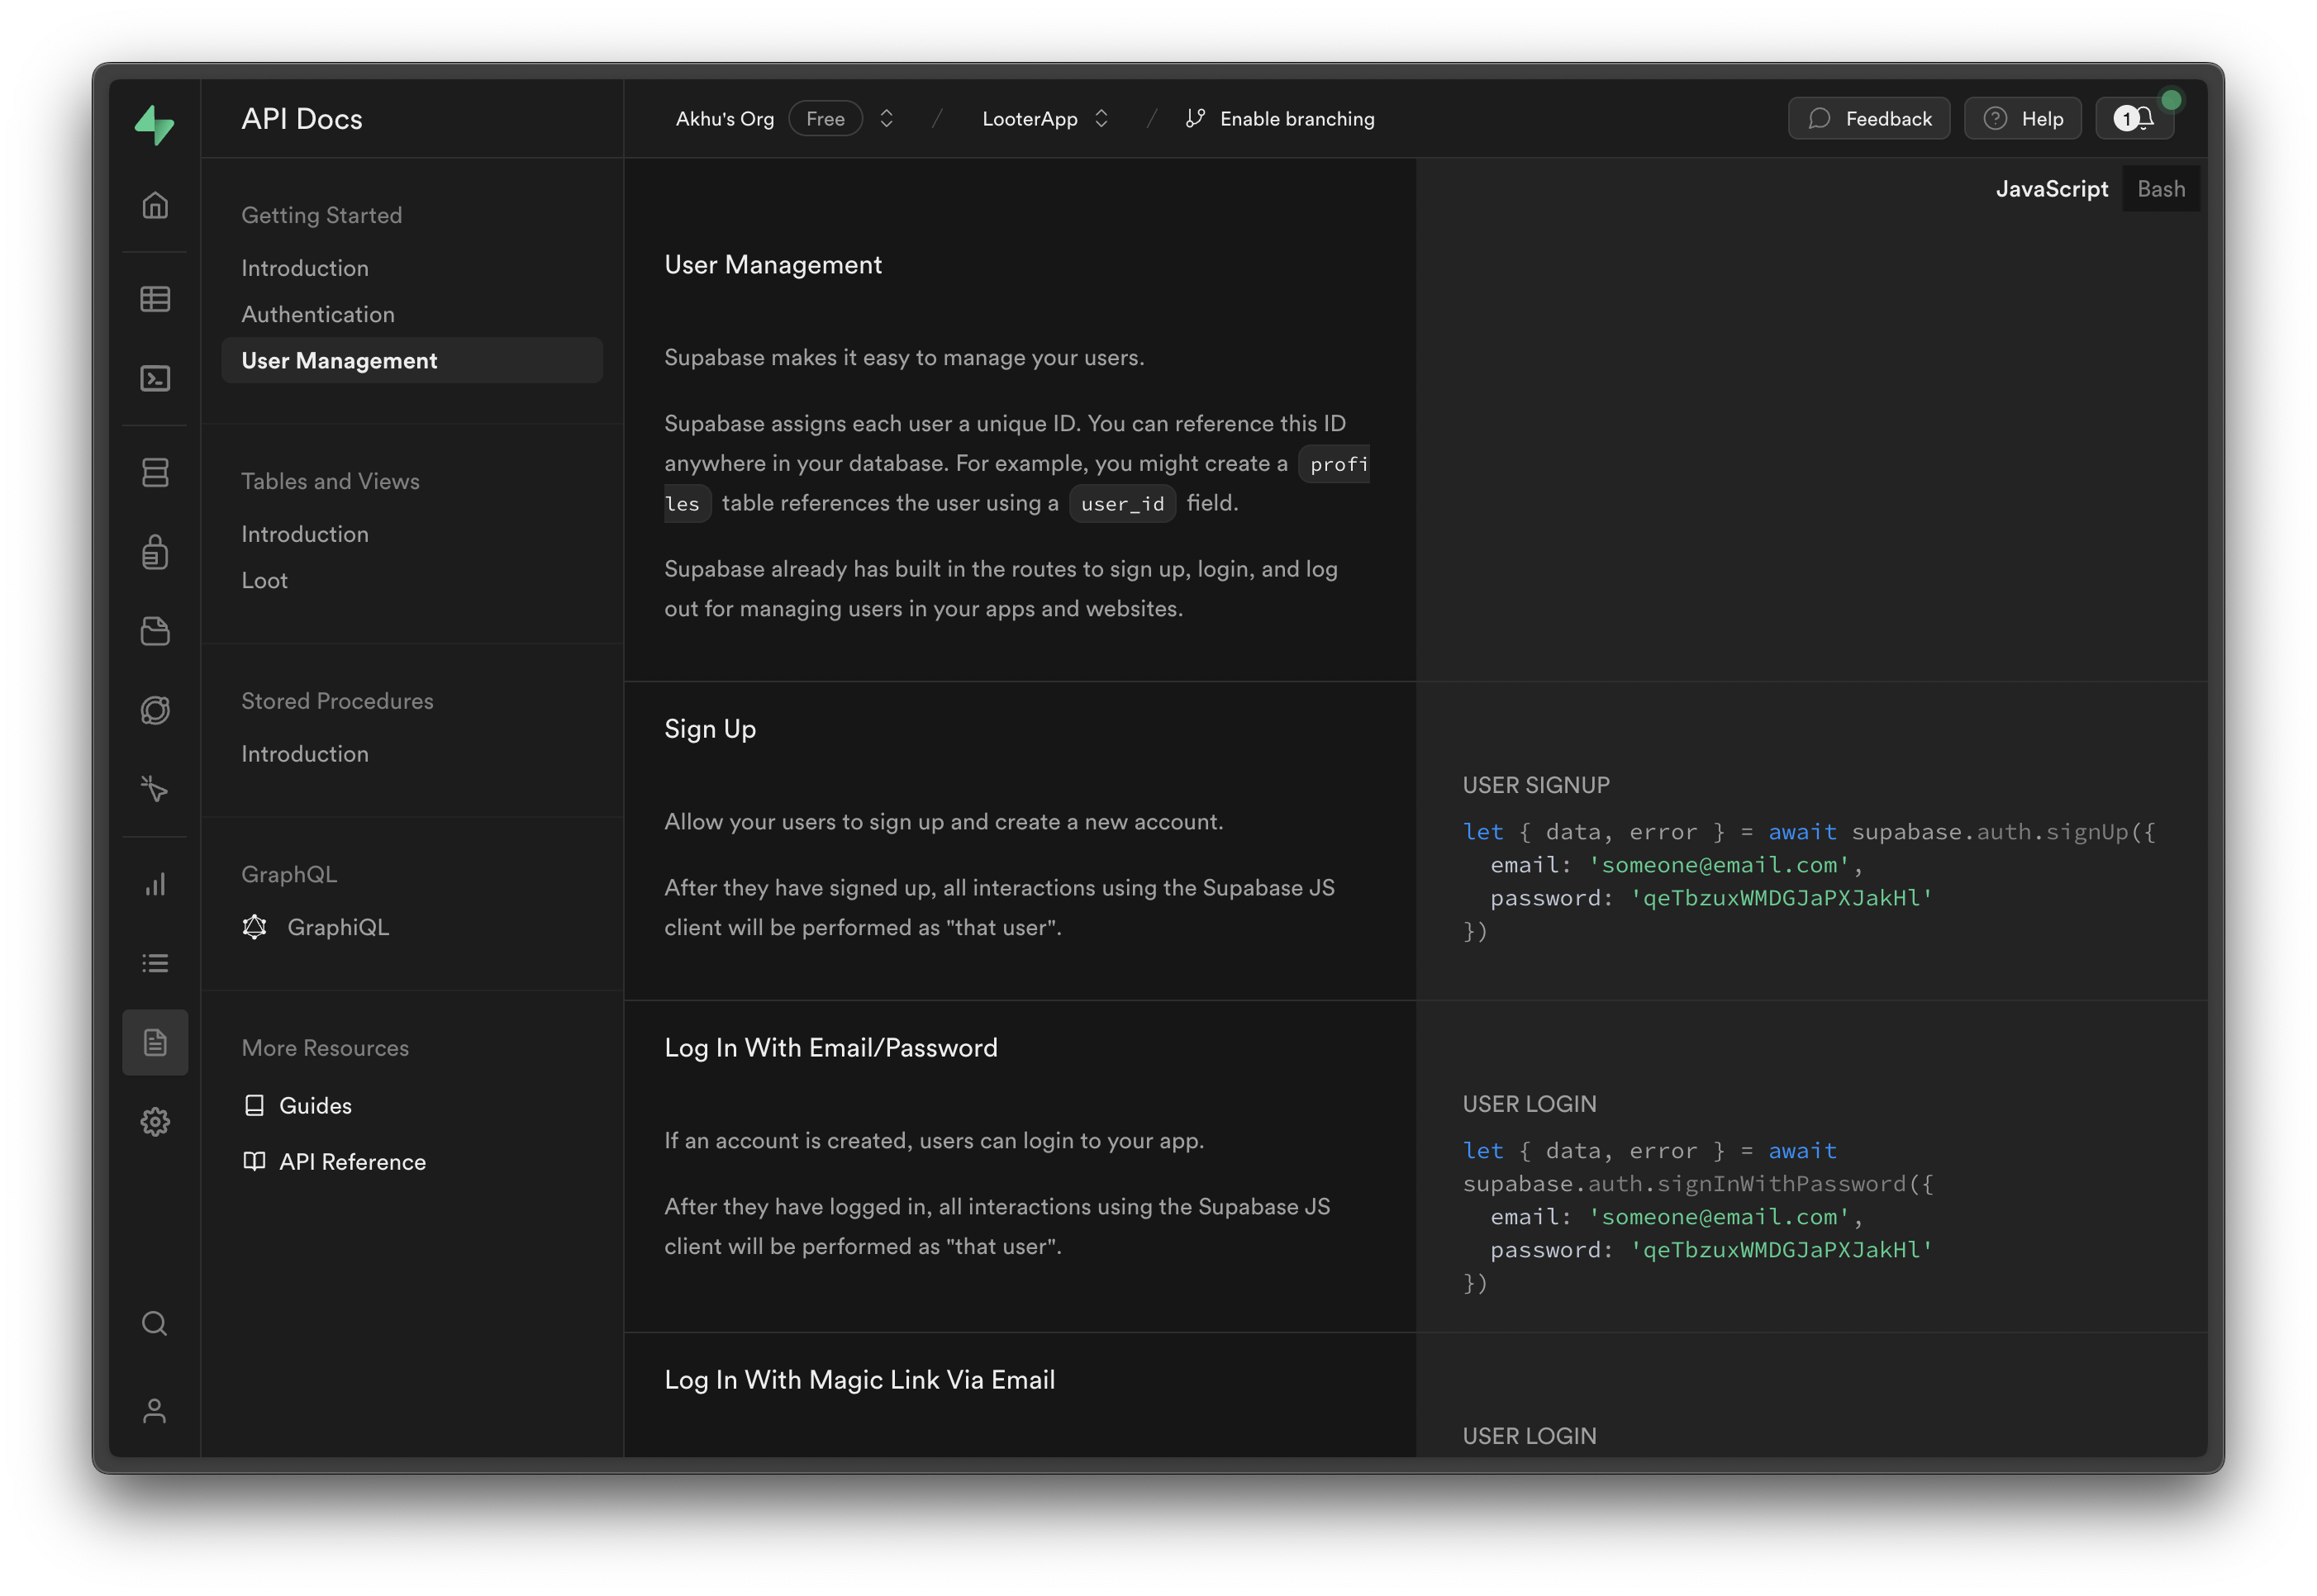Open the Storage sidebar icon
2317x1596 pixels.
coord(155,631)
